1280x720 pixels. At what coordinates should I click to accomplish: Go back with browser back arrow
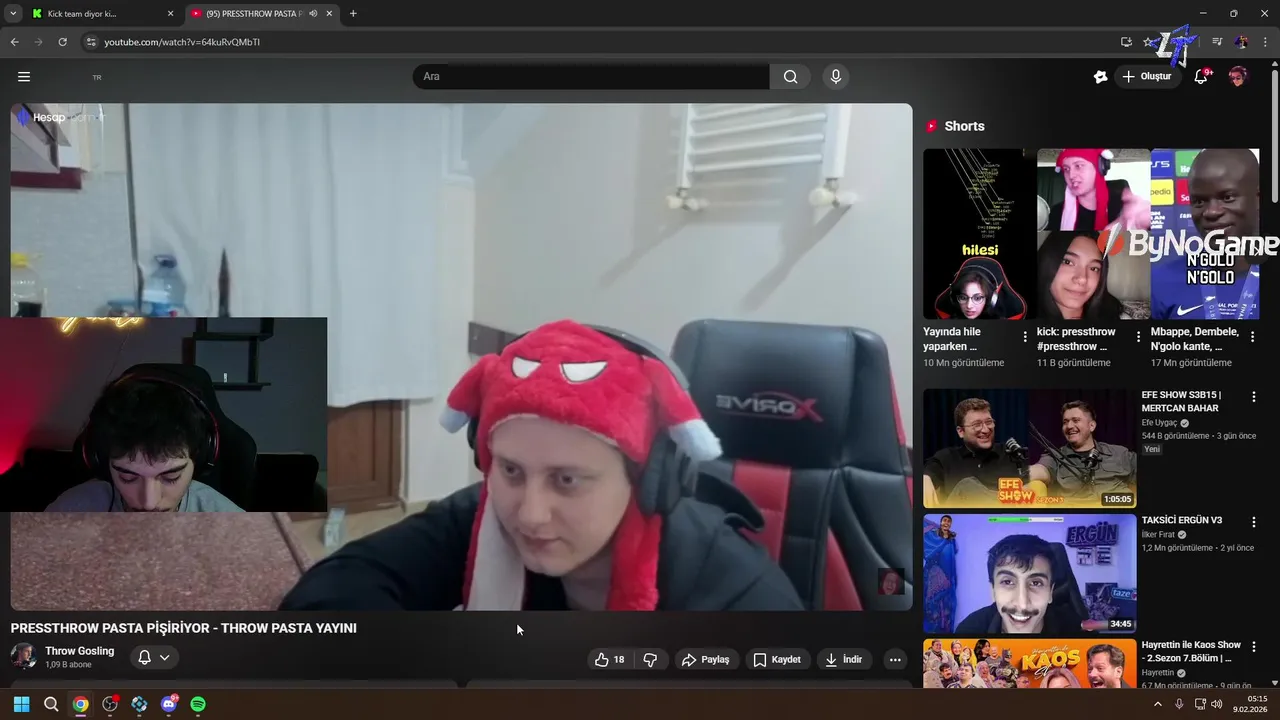tap(14, 42)
